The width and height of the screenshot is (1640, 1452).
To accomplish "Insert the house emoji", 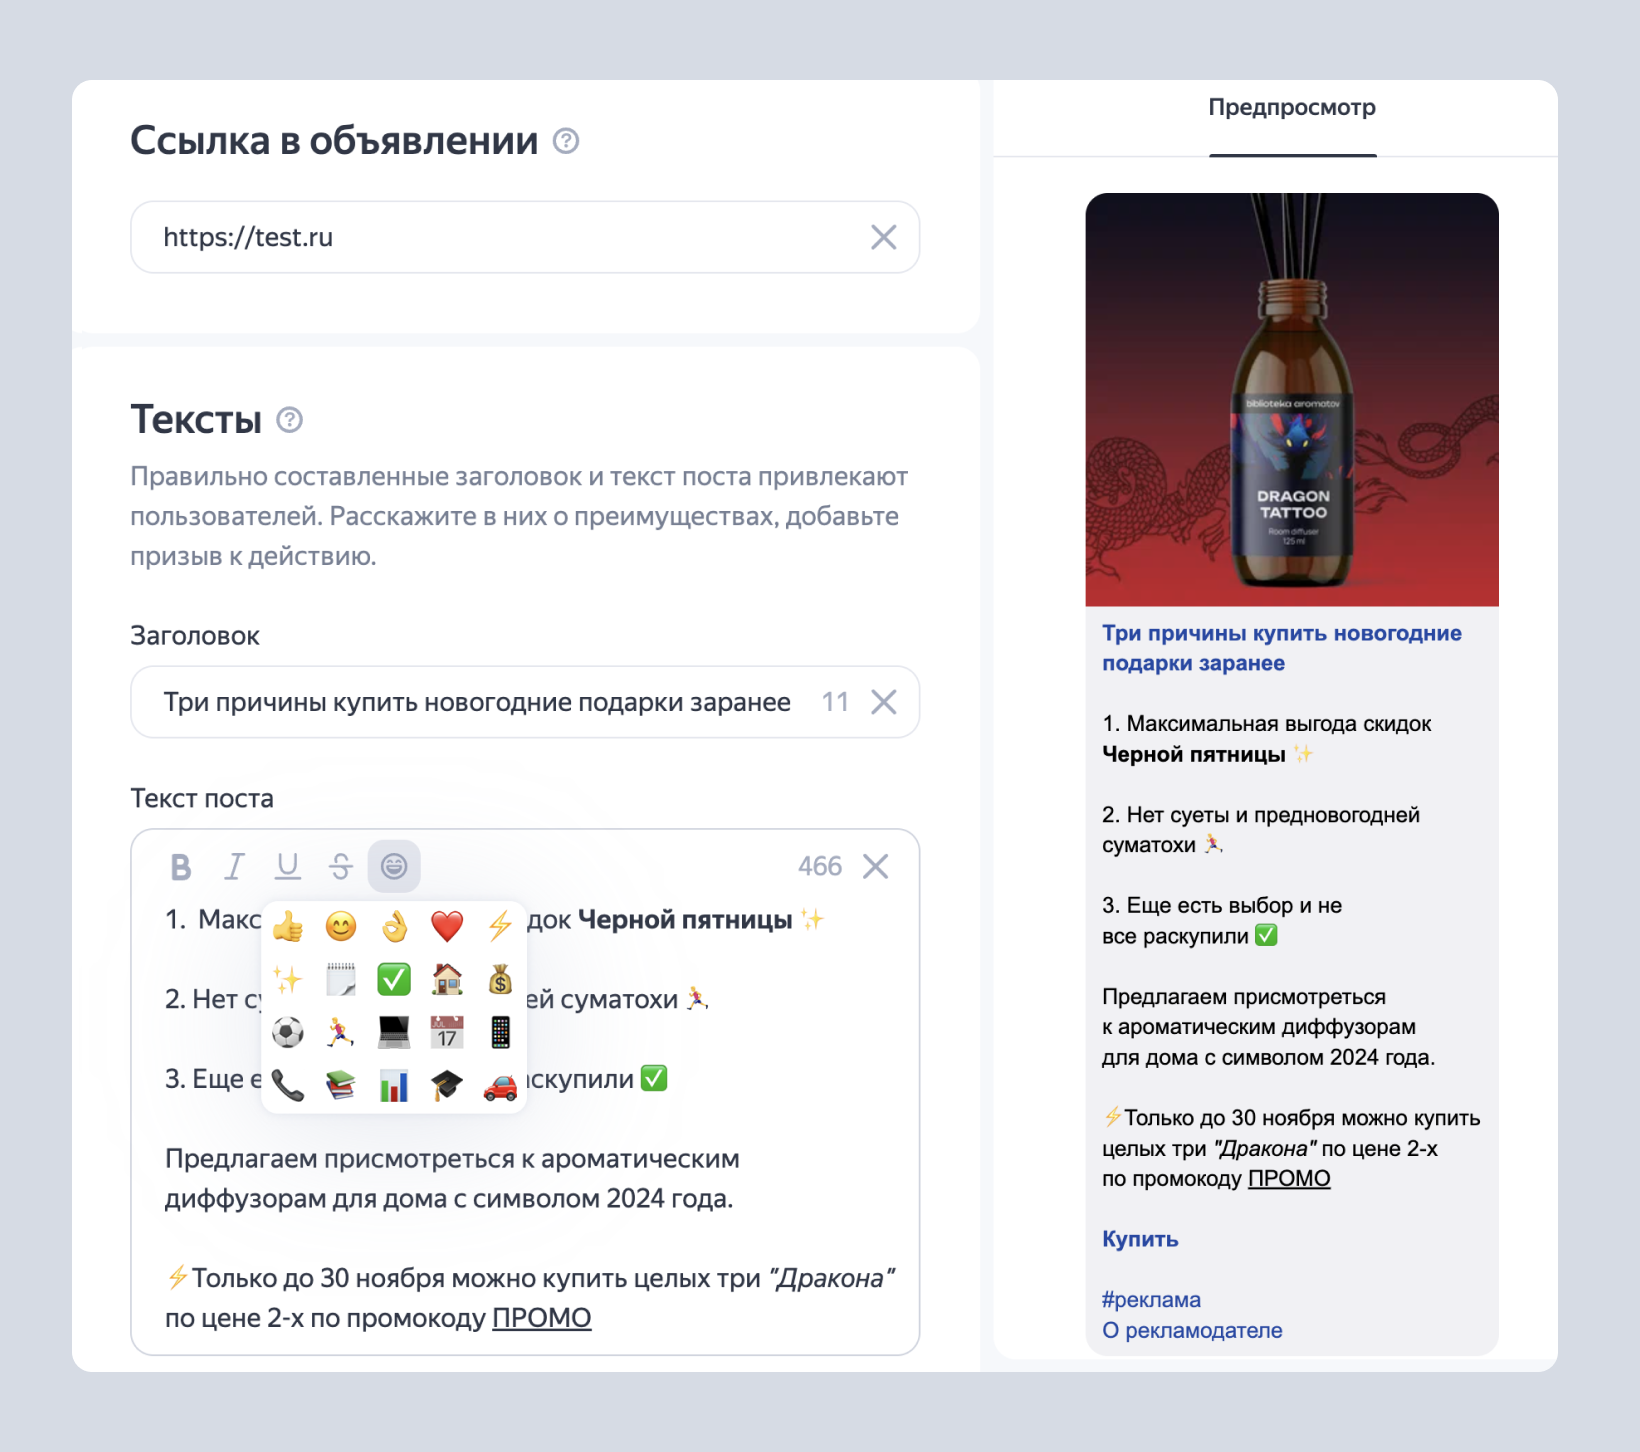I will (x=447, y=980).
